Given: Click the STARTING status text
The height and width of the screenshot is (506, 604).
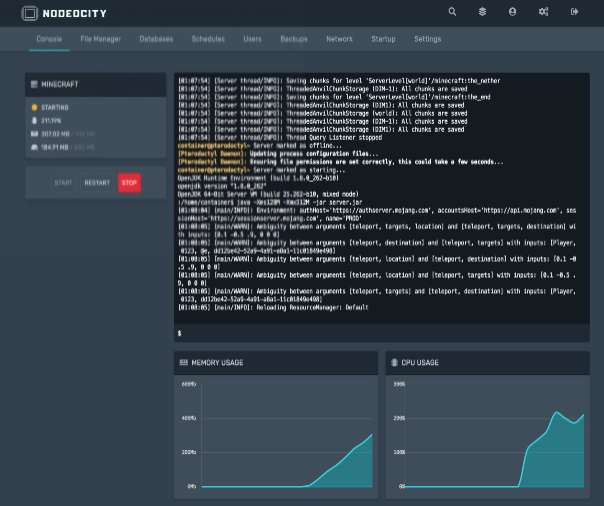Looking at the screenshot, I should (55, 107).
